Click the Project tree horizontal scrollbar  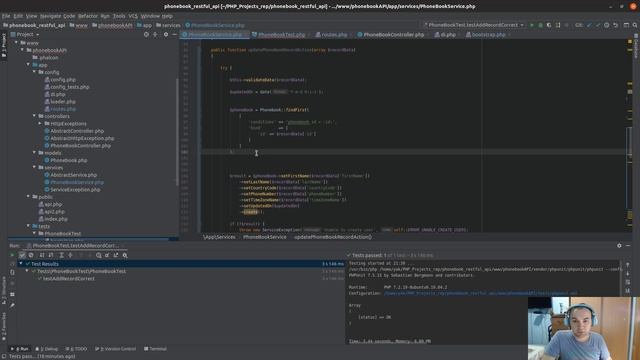(x=89, y=239)
